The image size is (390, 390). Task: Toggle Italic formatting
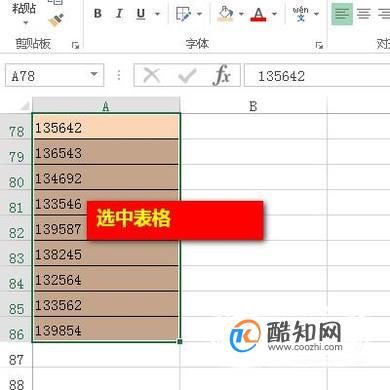tap(119, 14)
